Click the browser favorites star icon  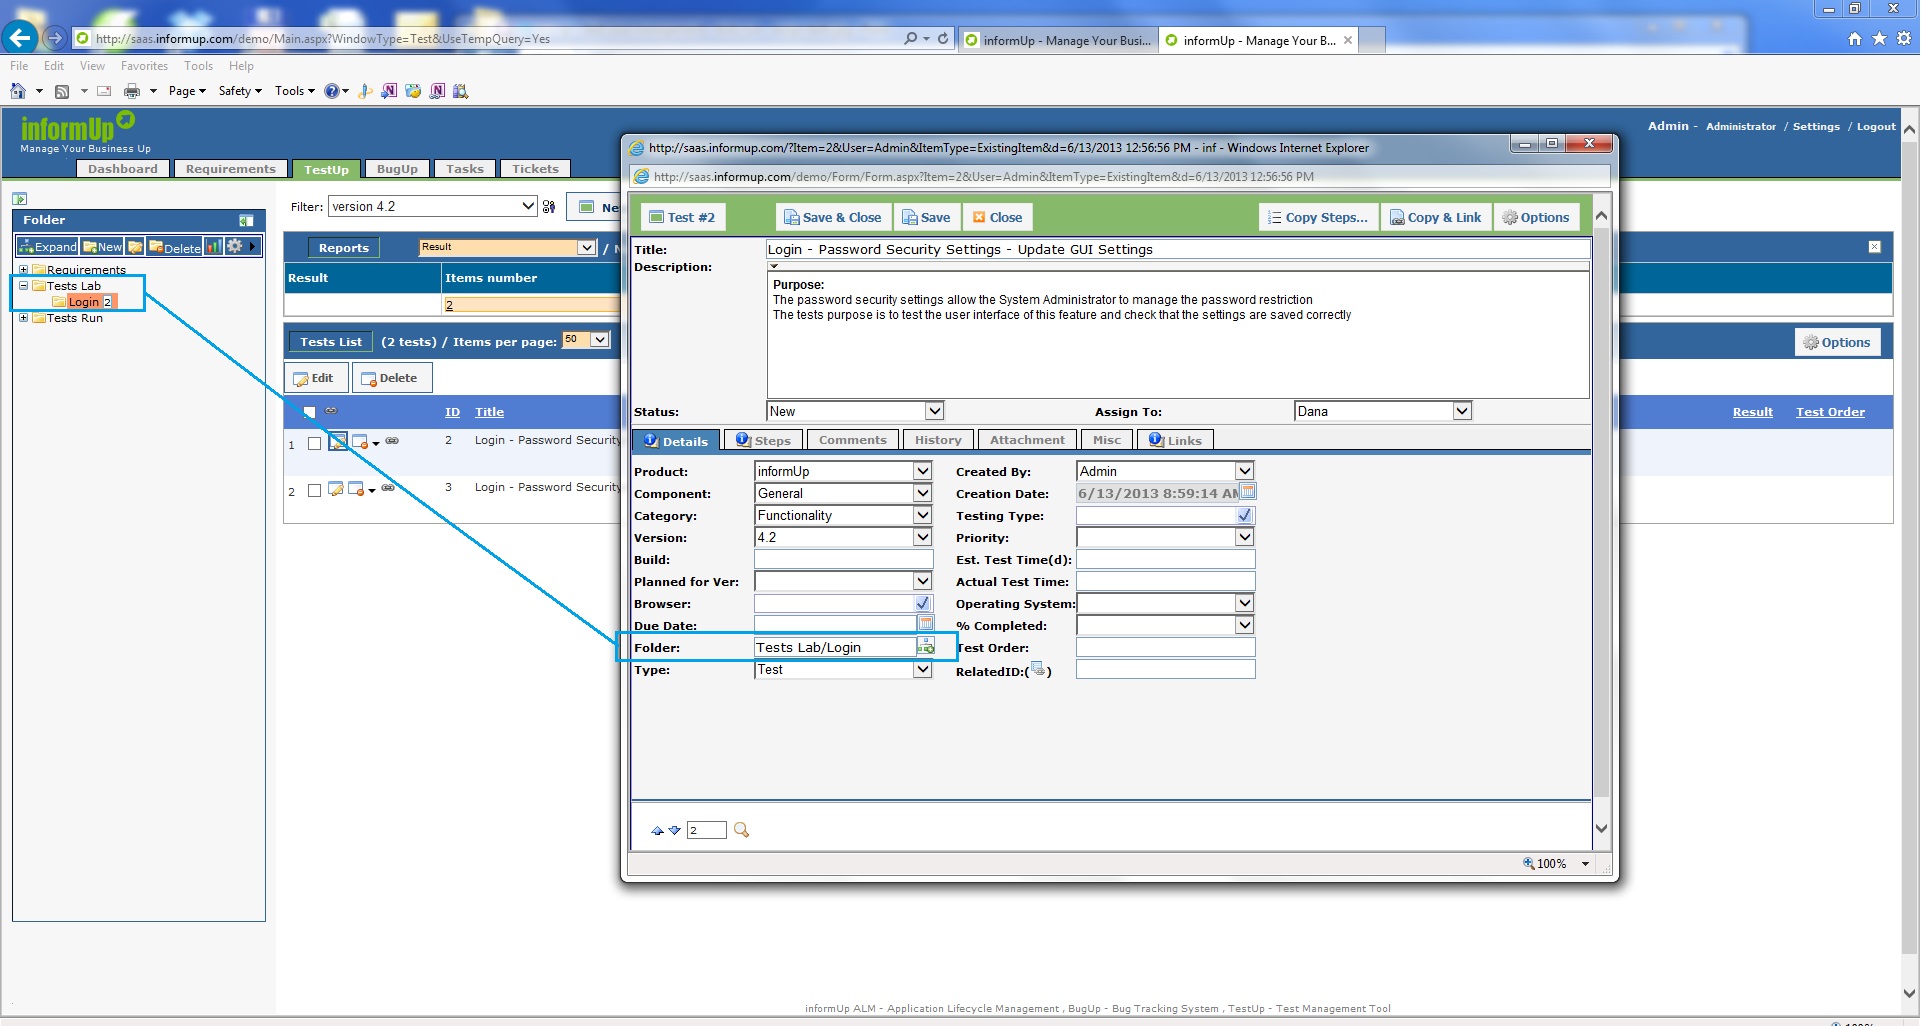point(1880,38)
